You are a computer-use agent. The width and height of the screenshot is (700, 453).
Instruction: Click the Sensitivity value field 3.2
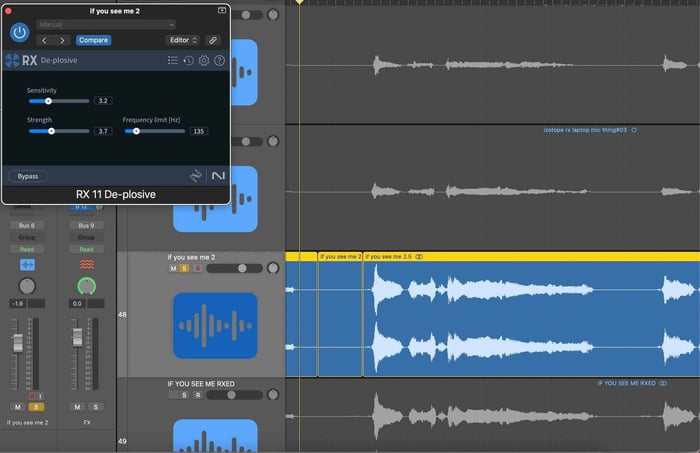(x=103, y=101)
